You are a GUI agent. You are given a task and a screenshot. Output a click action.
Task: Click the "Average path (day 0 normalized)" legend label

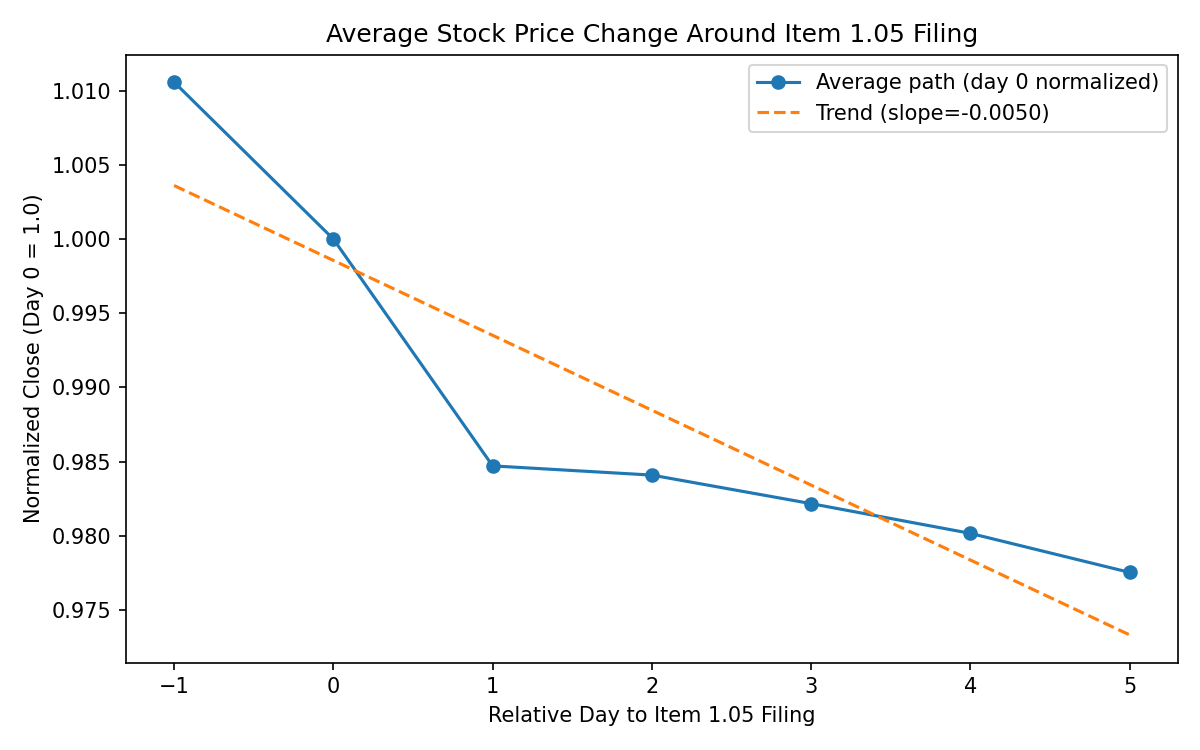(x=986, y=82)
